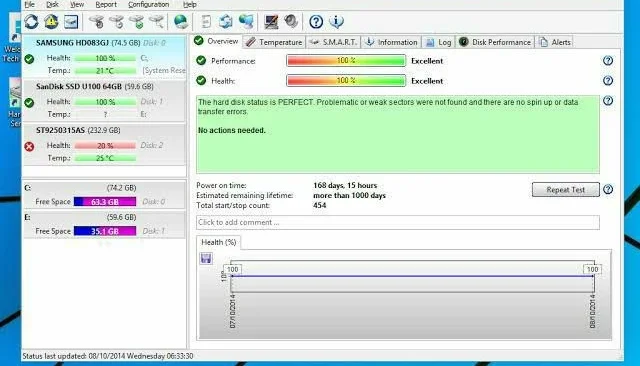The height and width of the screenshot is (366, 640).
Task: Click the 08/10/2014 date label on chart
Action: tap(592, 311)
